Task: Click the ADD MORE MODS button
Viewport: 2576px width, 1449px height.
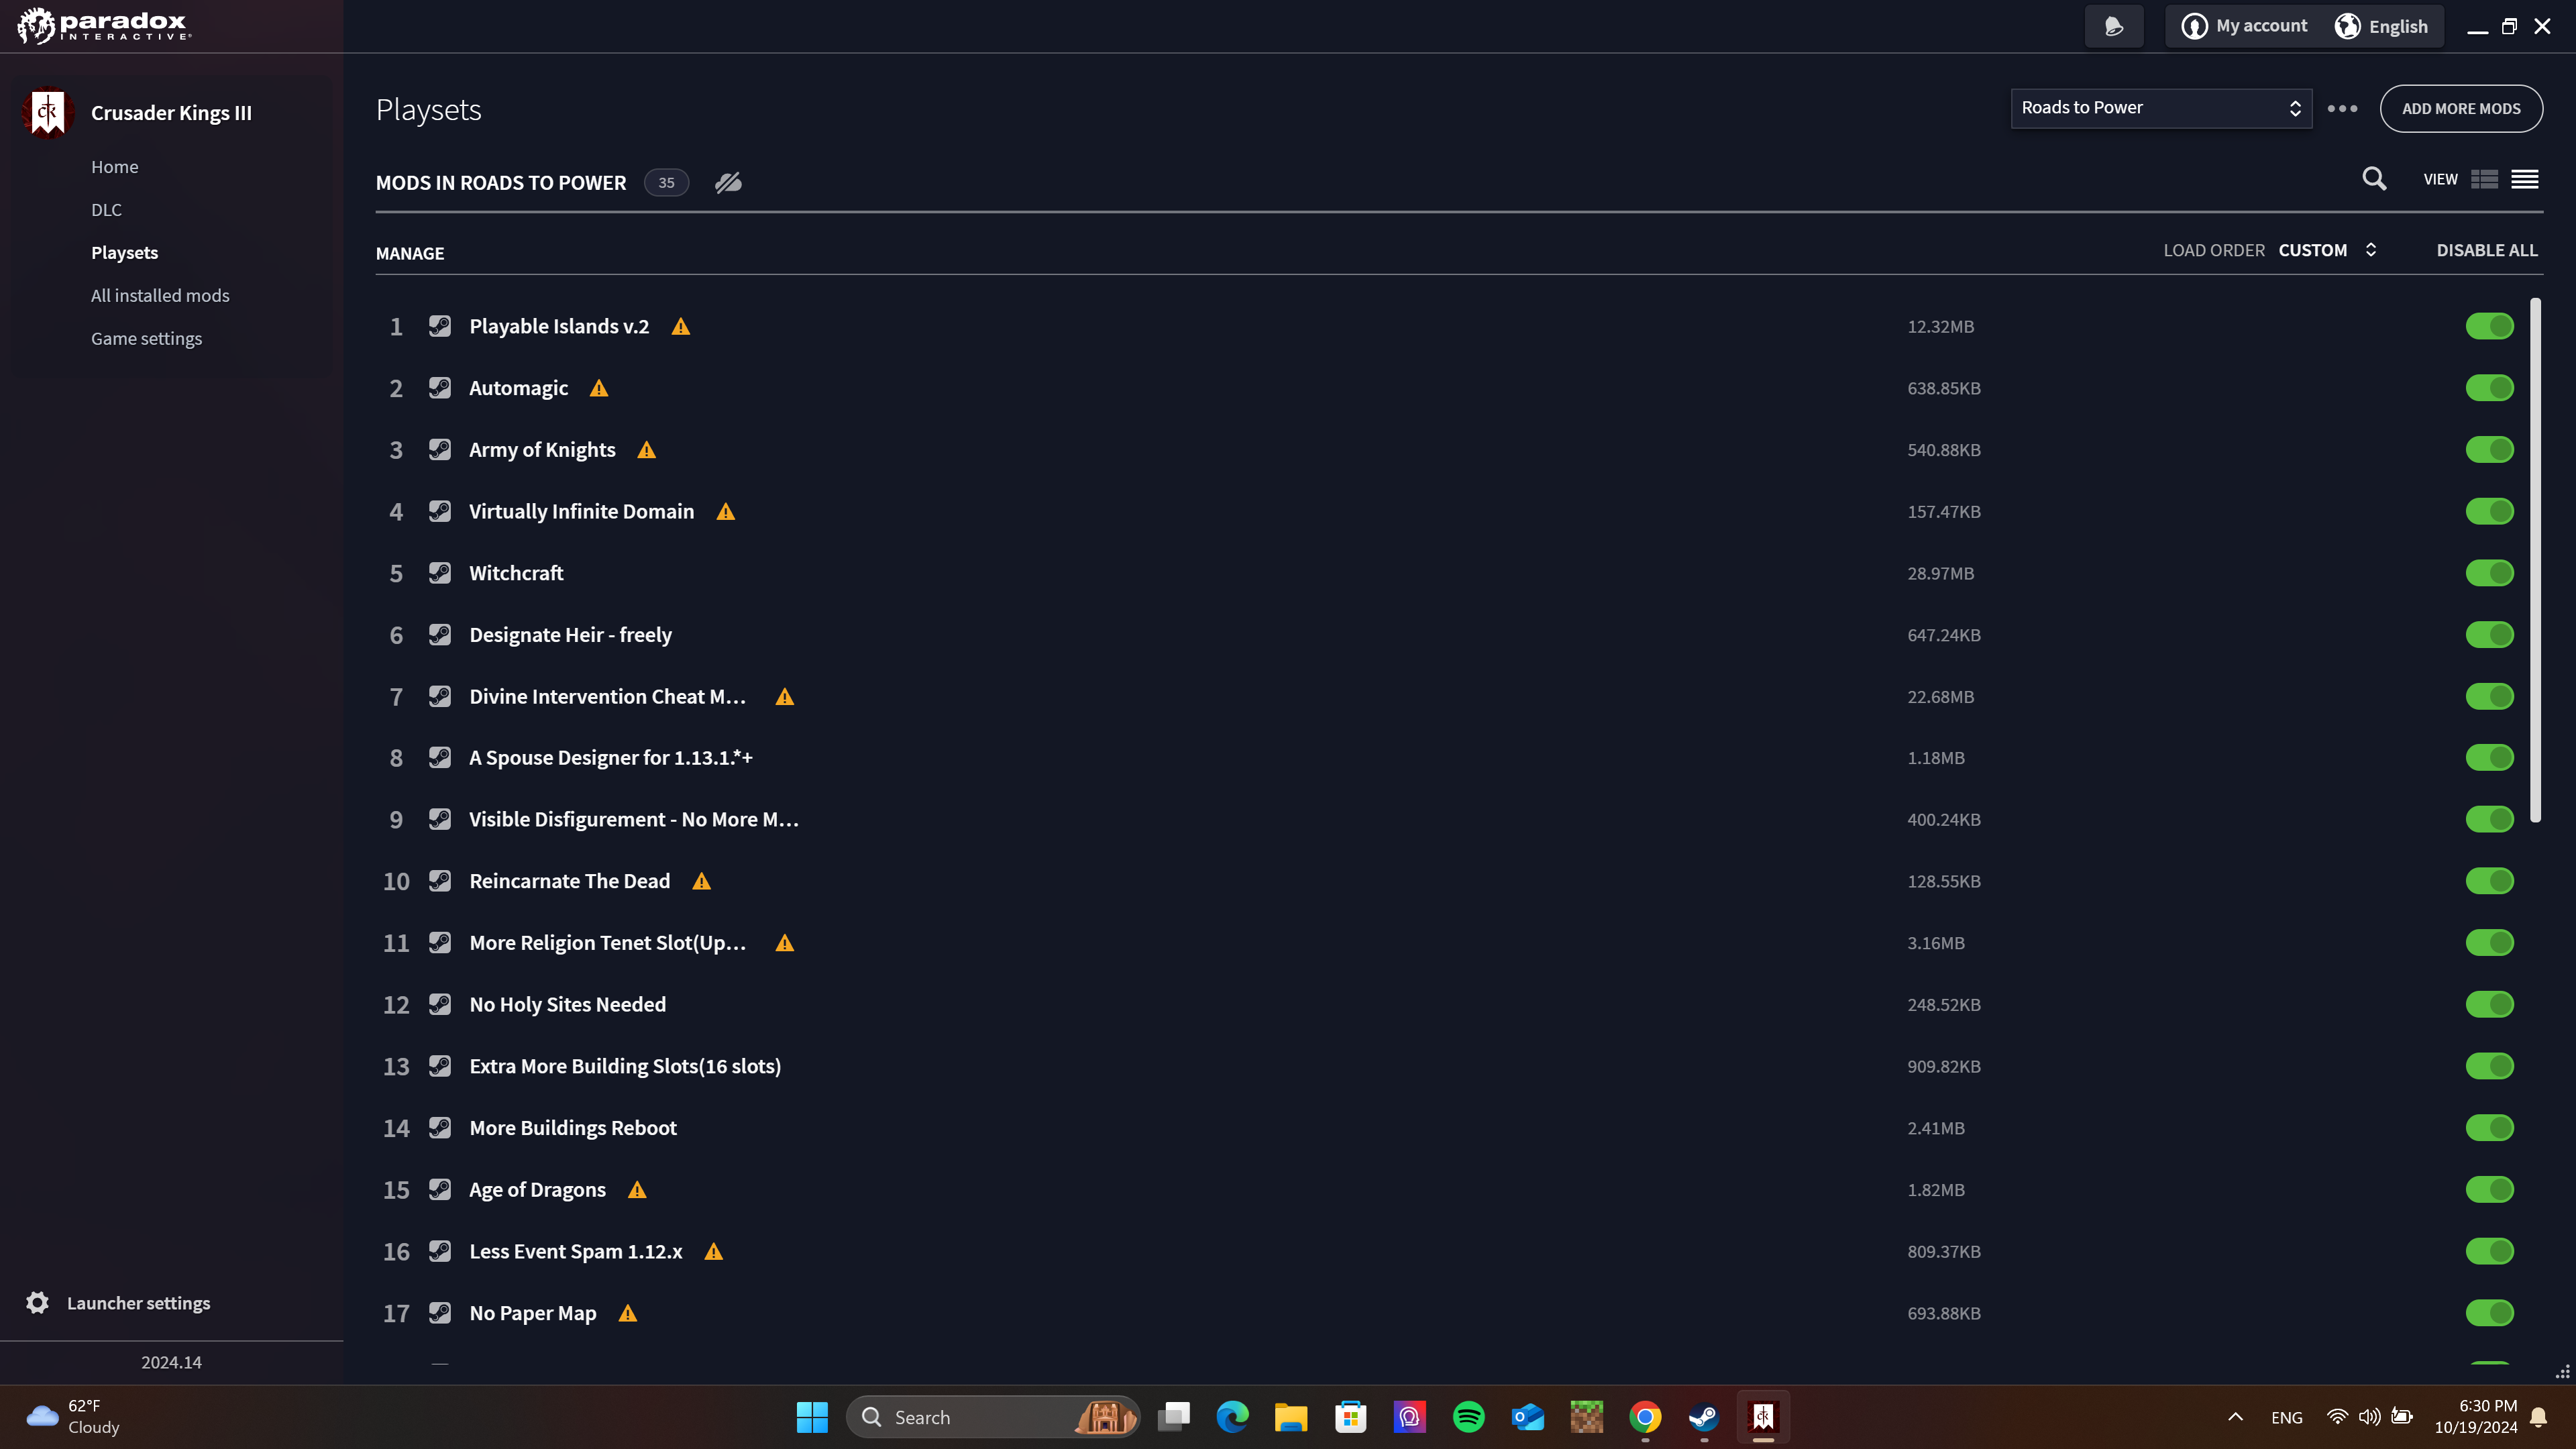Action: (x=2461, y=108)
